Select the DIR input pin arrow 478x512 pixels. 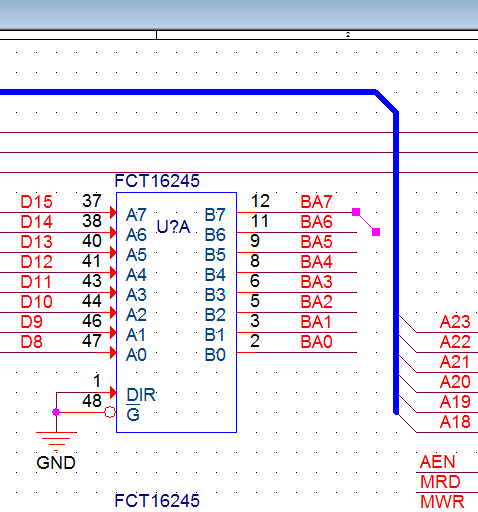point(113,392)
